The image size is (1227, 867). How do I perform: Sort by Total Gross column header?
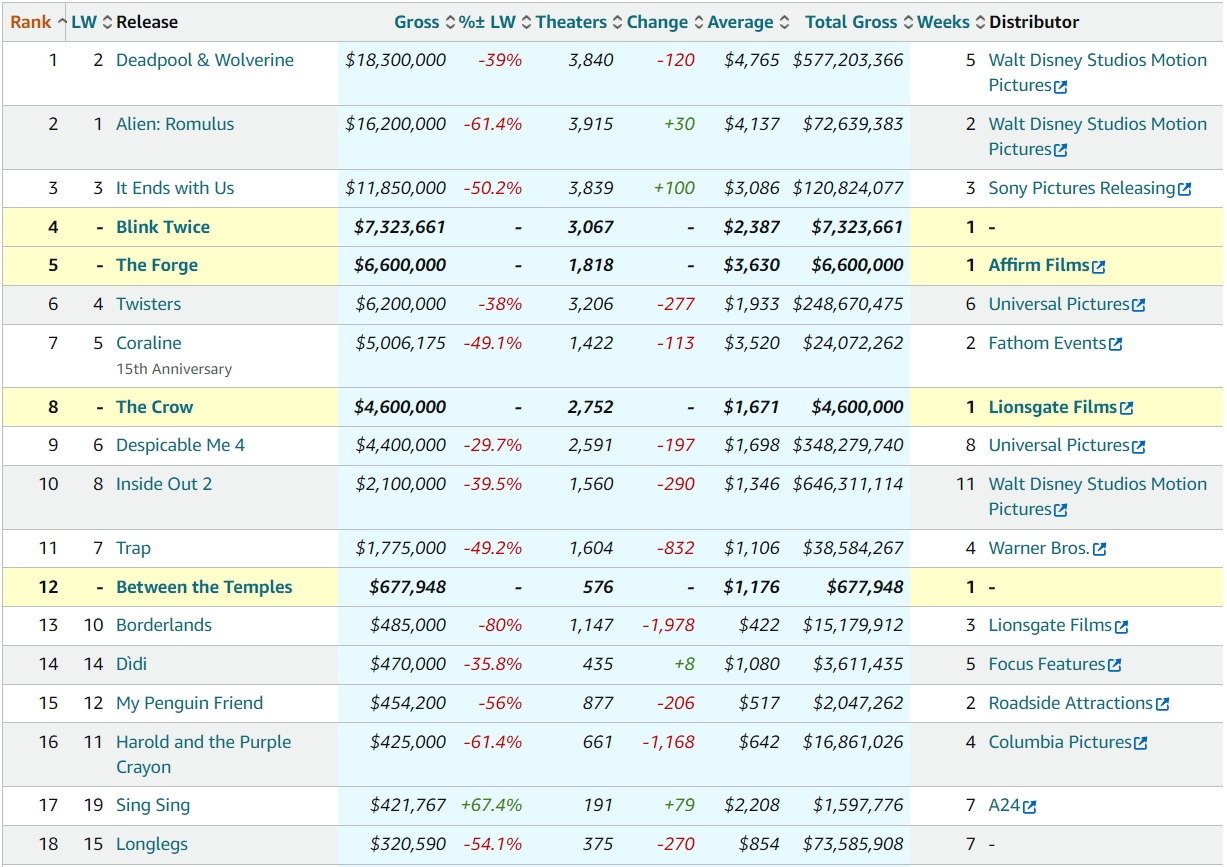850,22
